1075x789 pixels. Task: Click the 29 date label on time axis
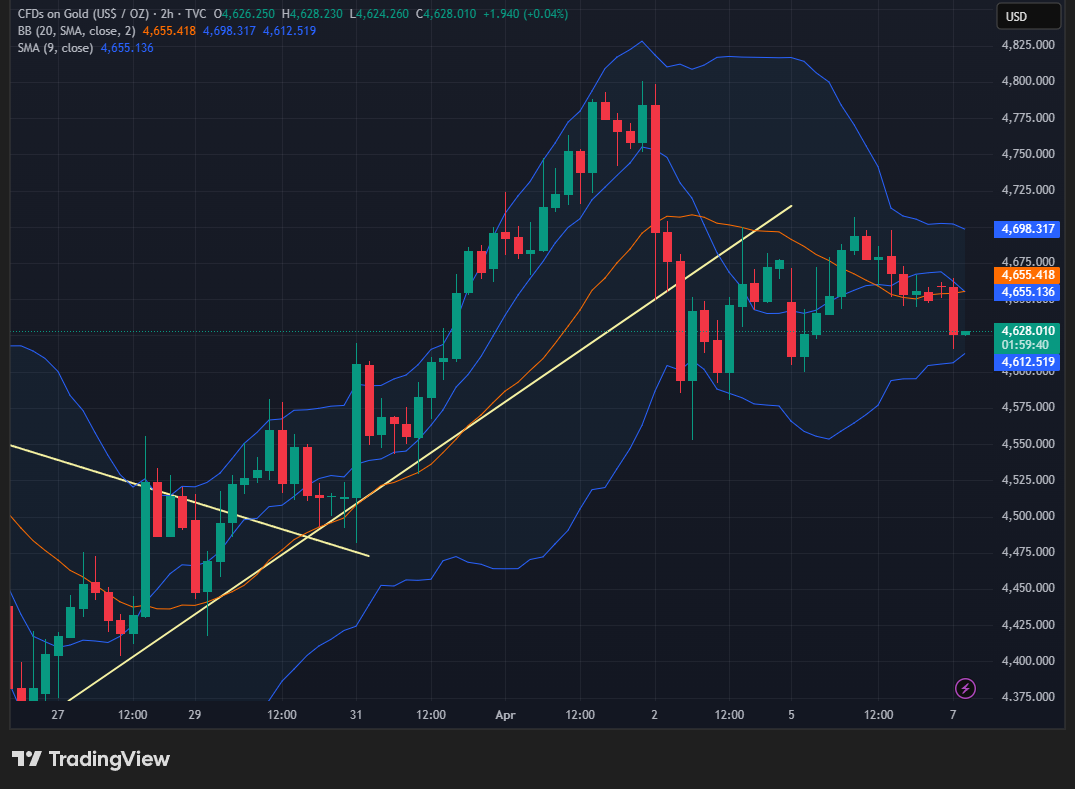195,715
